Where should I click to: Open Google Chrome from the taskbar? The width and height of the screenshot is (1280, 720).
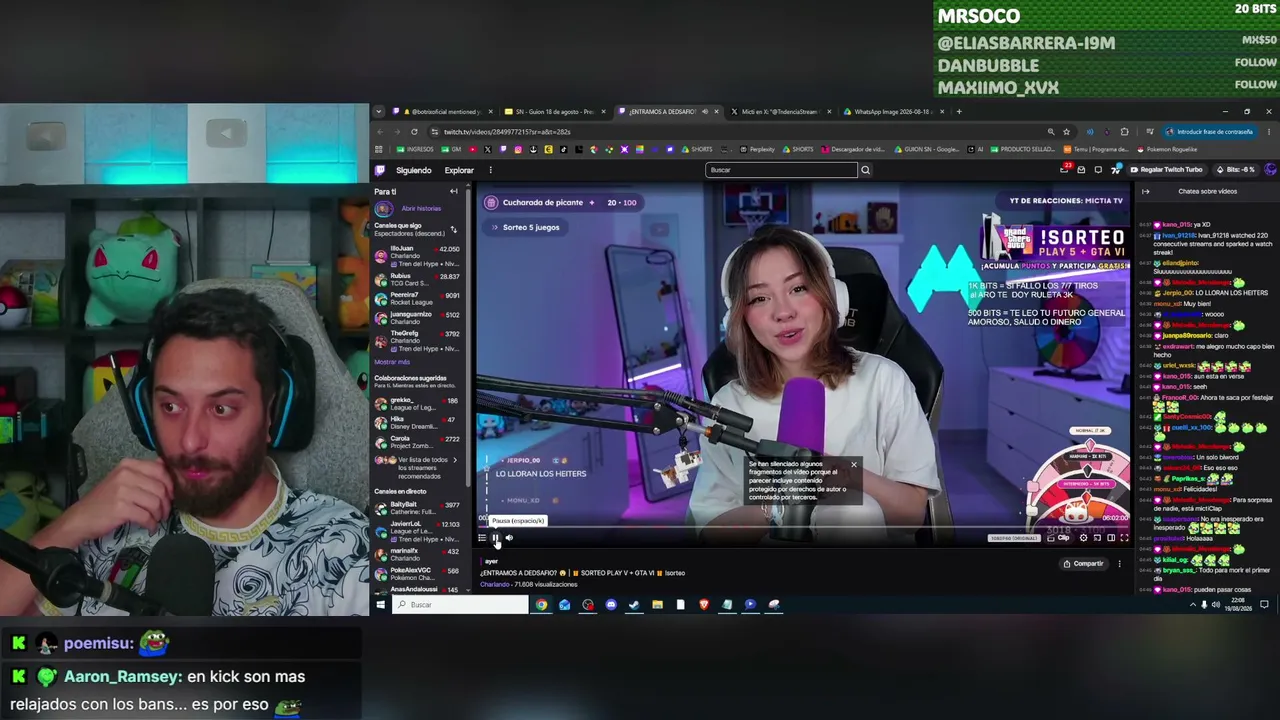[541, 605]
